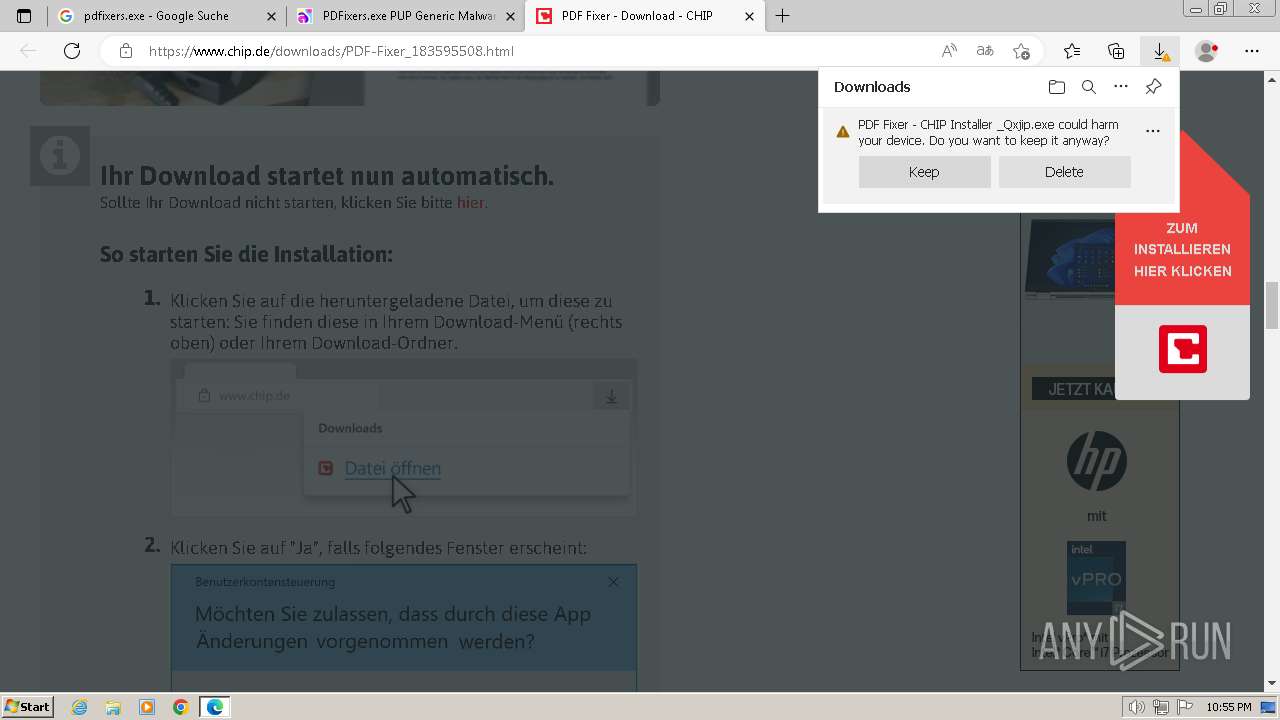The width and height of the screenshot is (1280, 720).
Task: Keep the PDF Fixer CHIP Installer file
Action: tap(924, 172)
